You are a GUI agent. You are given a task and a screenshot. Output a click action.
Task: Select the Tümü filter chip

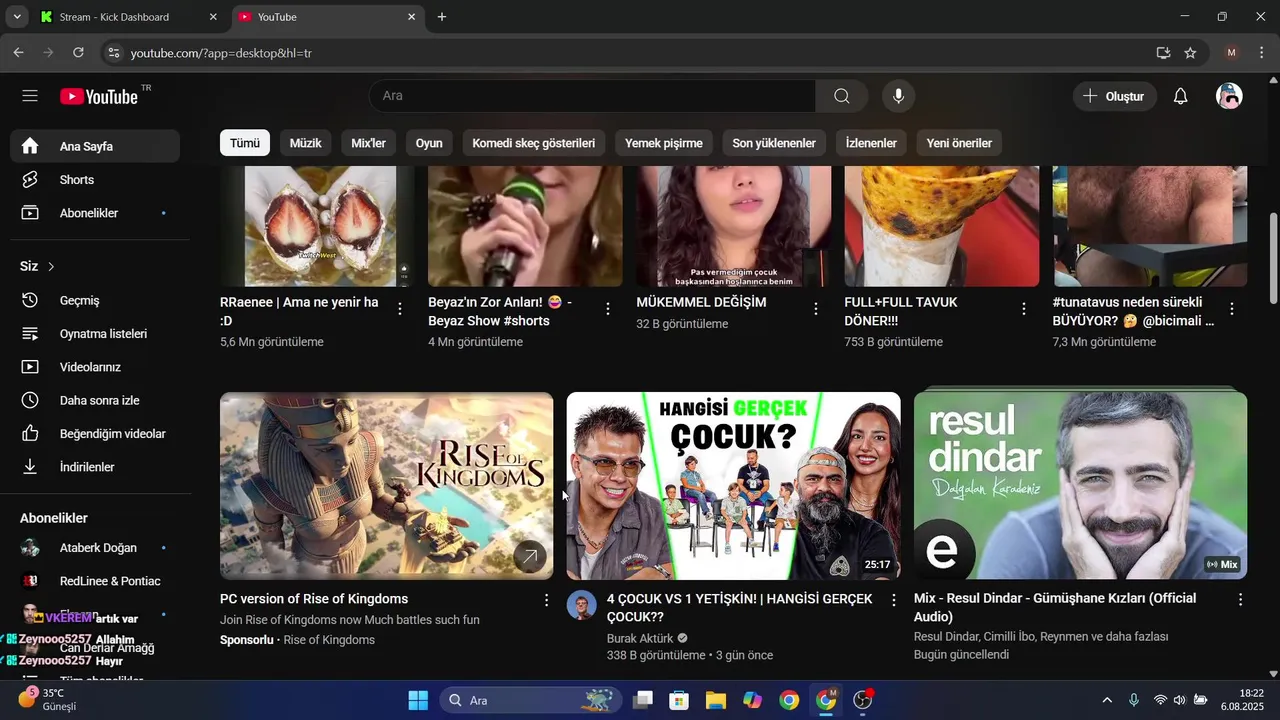pos(245,143)
